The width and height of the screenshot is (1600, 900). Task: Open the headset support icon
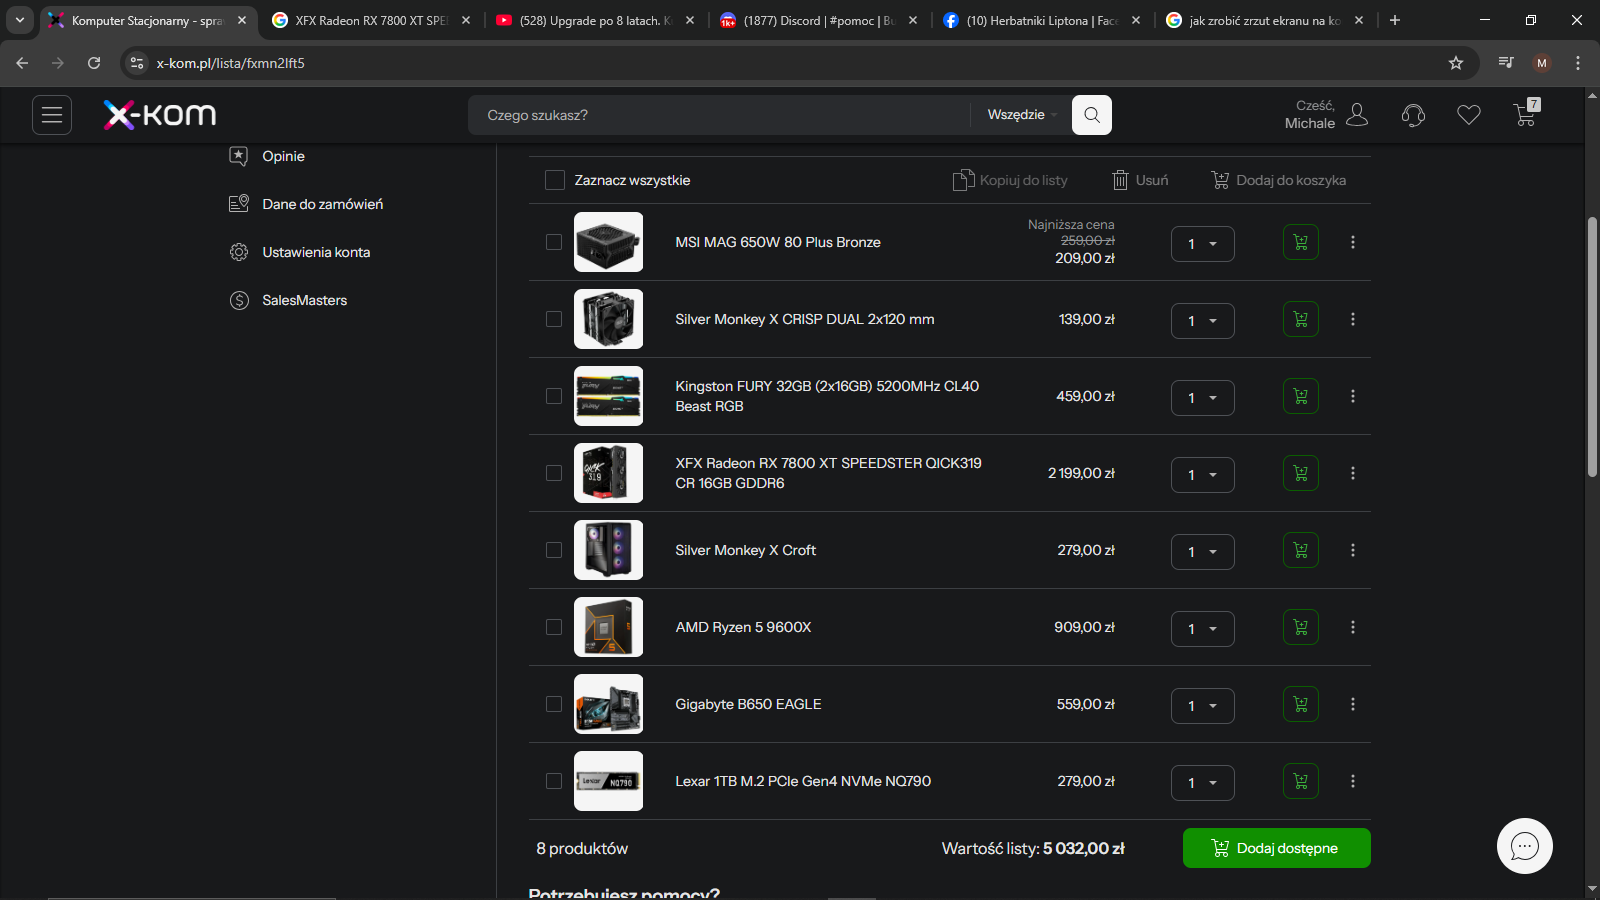1413,115
